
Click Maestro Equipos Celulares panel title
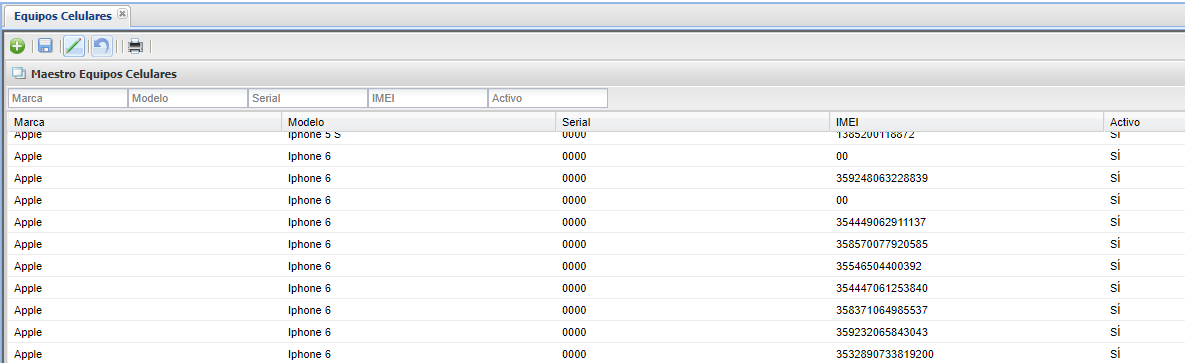point(104,74)
